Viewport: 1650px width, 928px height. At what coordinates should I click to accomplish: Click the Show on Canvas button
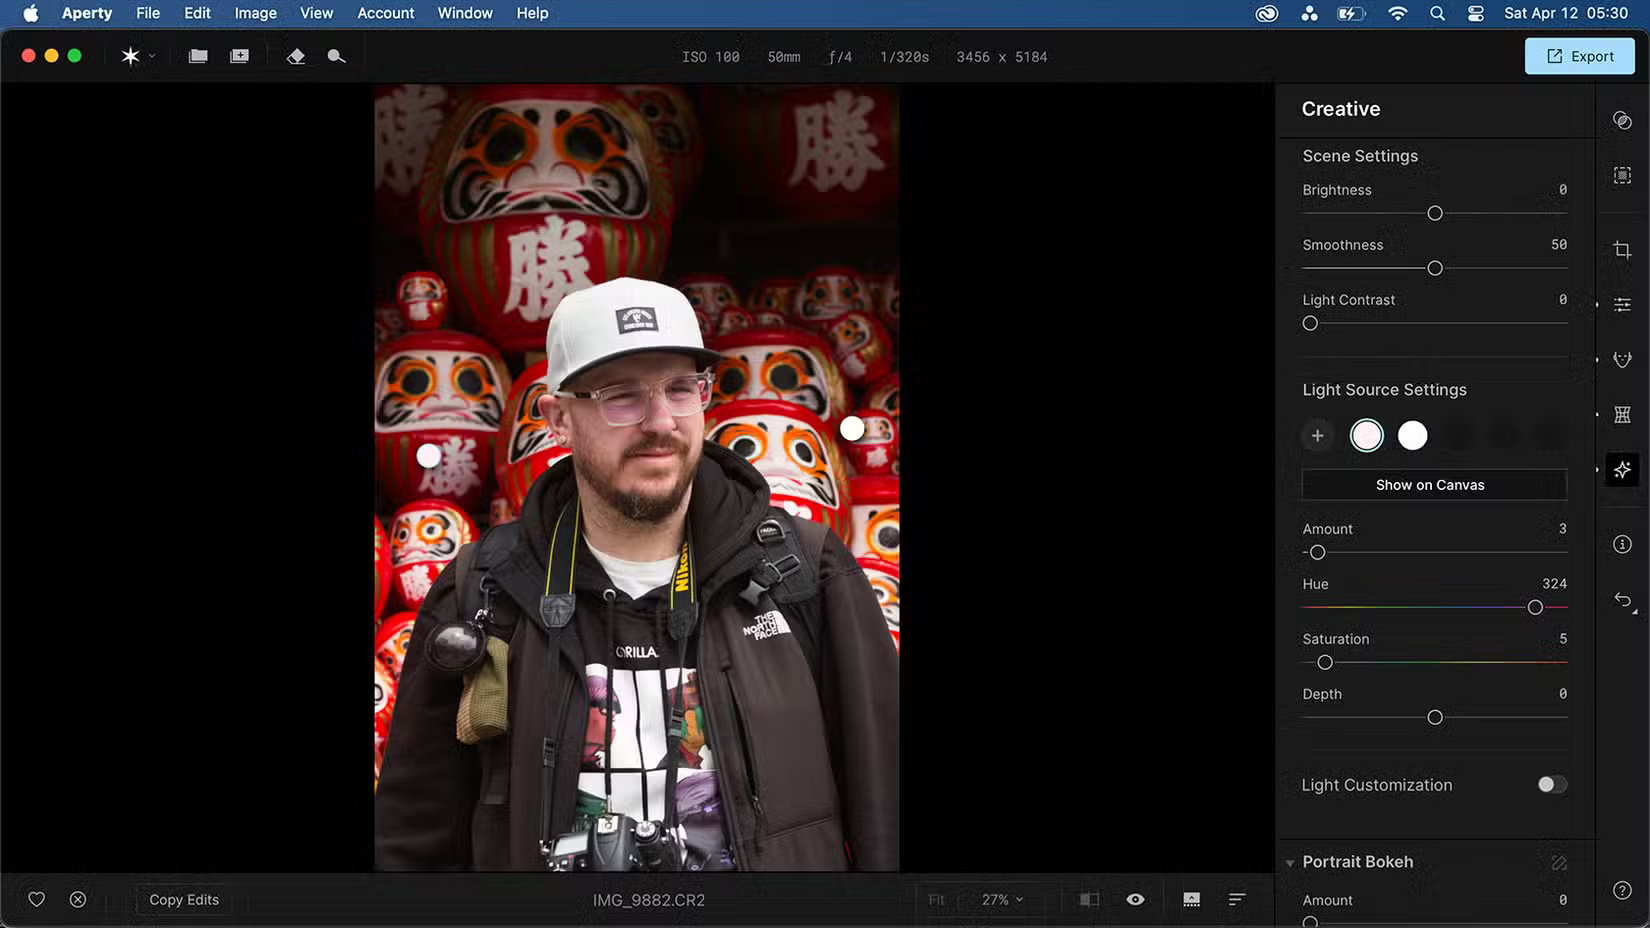pyautogui.click(x=1434, y=484)
